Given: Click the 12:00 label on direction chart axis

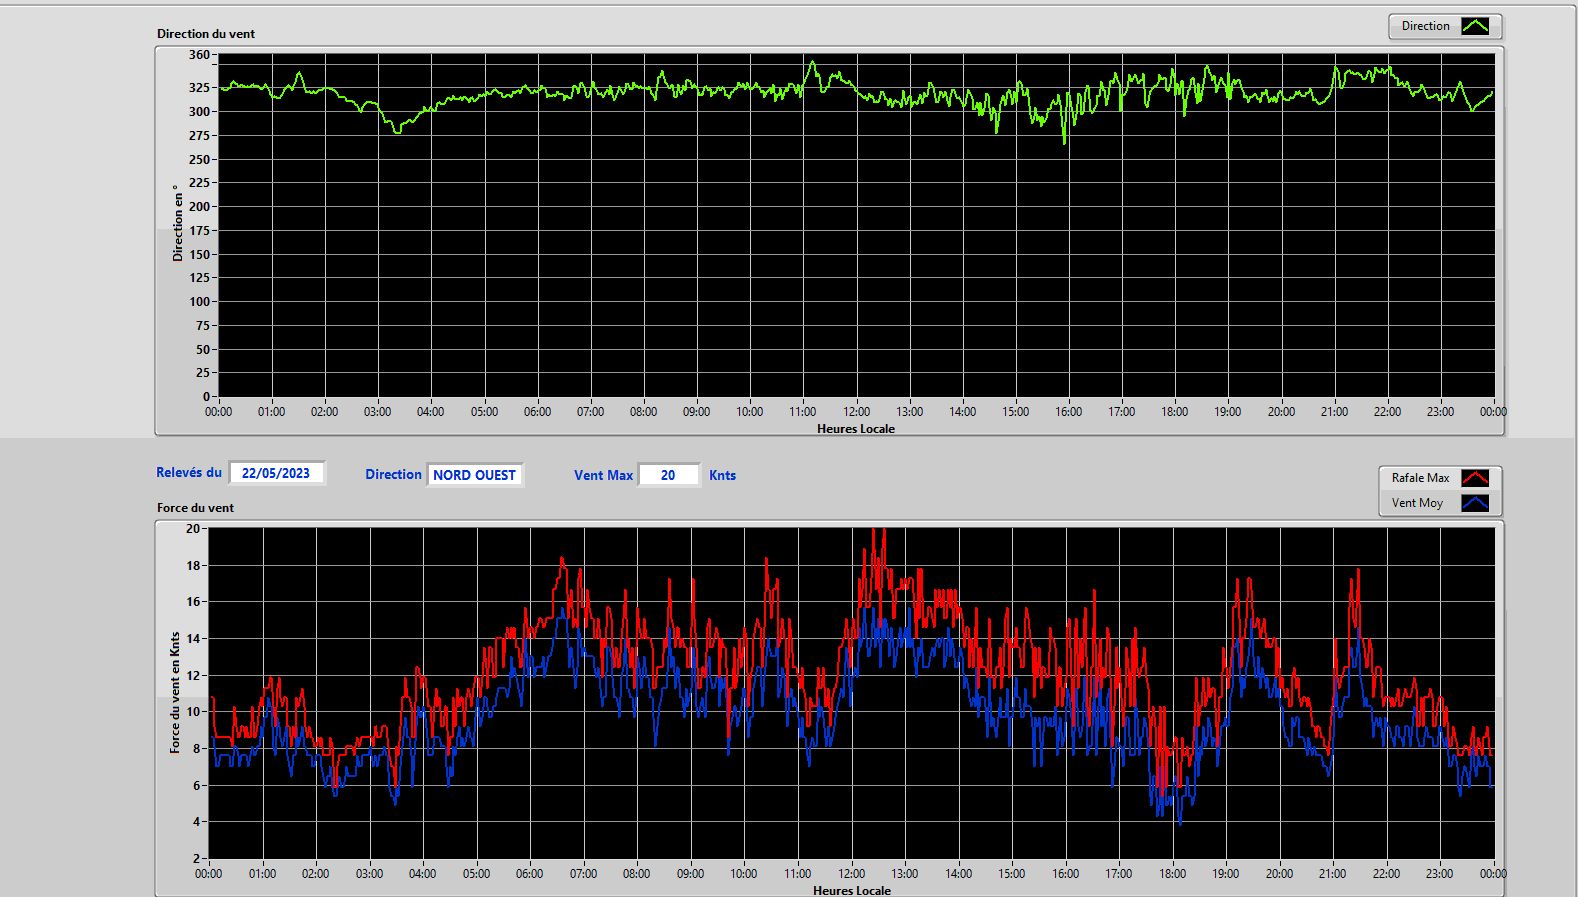Looking at the screenshot, I should pos(856,412).
